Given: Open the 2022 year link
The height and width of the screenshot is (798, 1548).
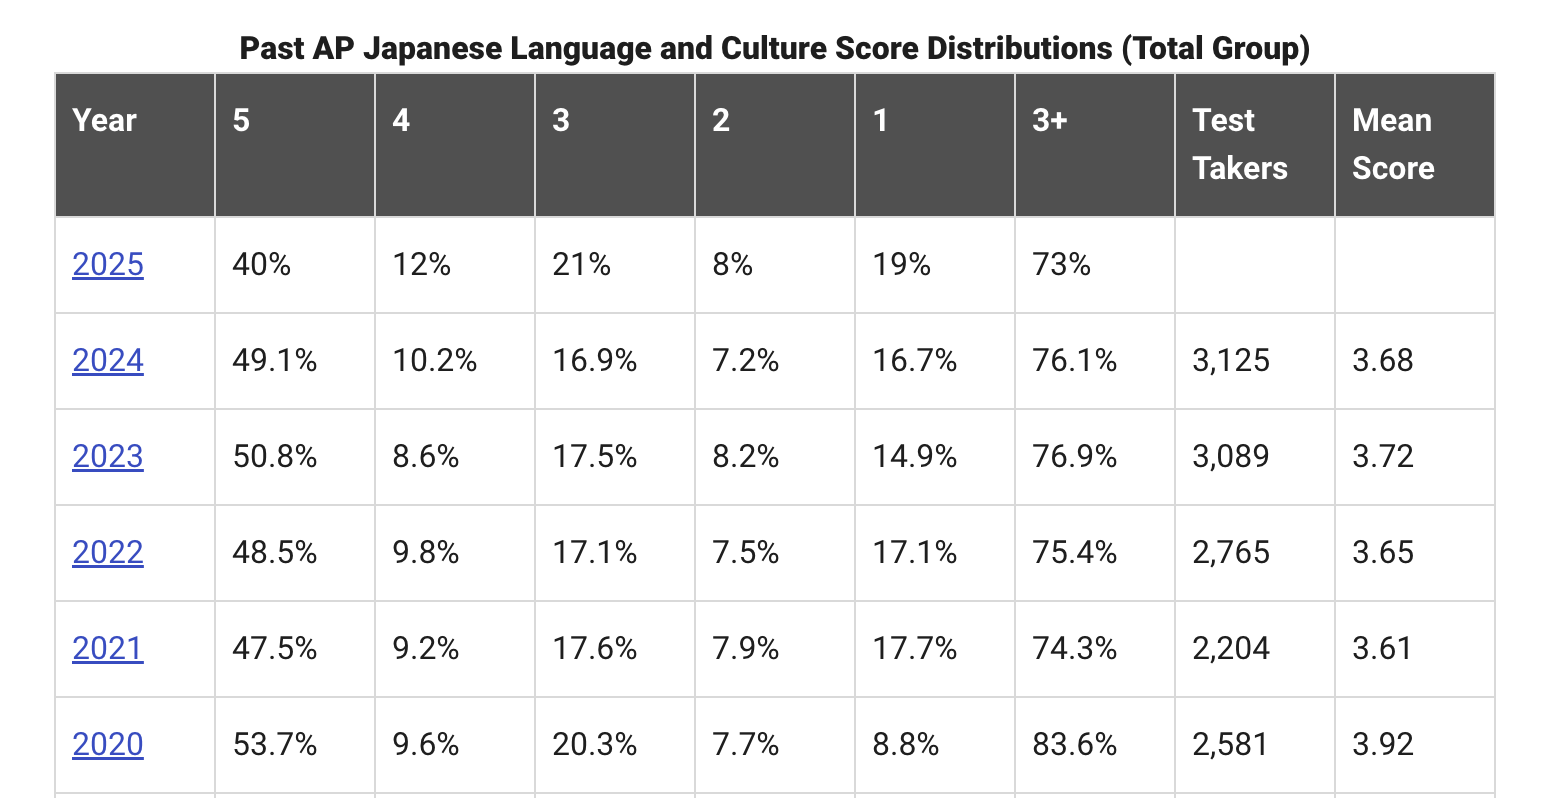Looking at the screenshot, I should [x=108, y=553].
